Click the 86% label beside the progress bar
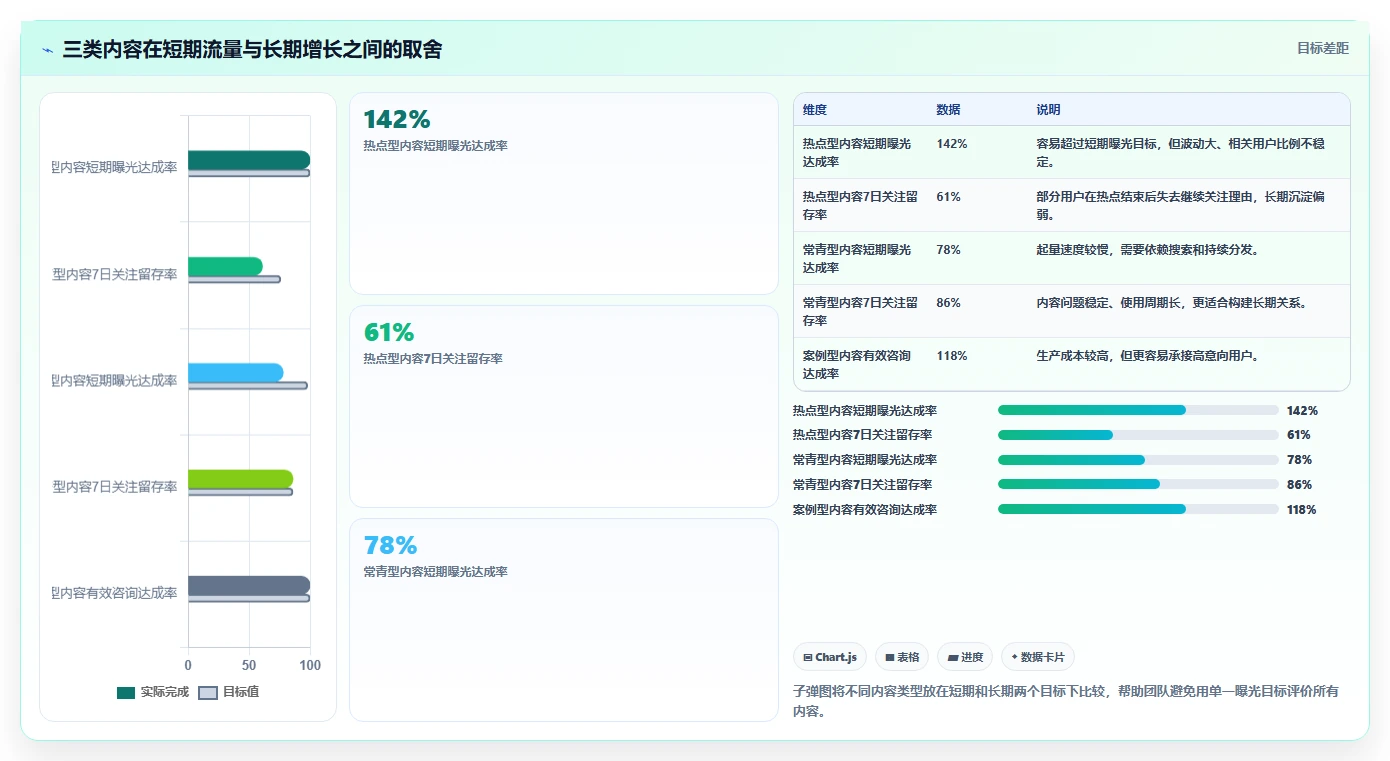Viewport: 1390px width, 761px height. coord(1299,485)
